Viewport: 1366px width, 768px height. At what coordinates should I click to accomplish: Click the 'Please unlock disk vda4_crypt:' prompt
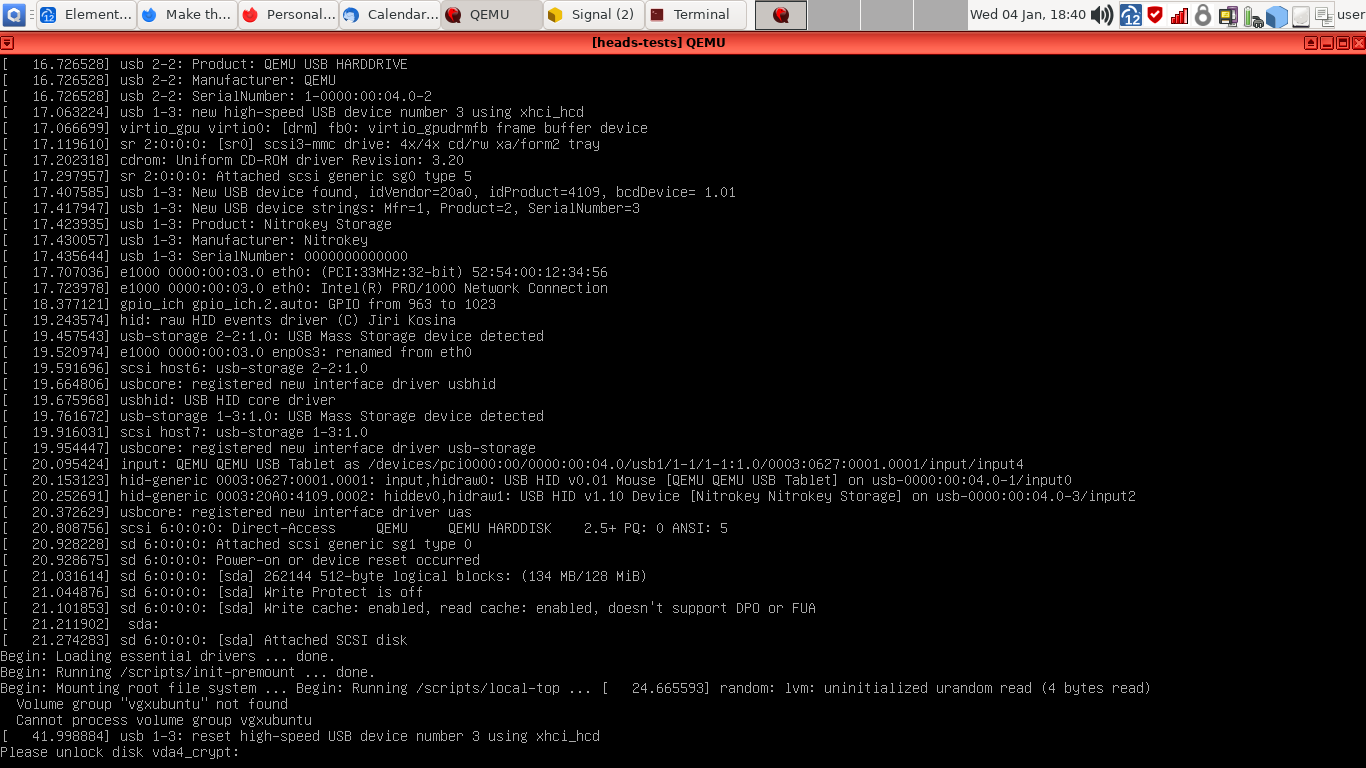tap(120, 752)
